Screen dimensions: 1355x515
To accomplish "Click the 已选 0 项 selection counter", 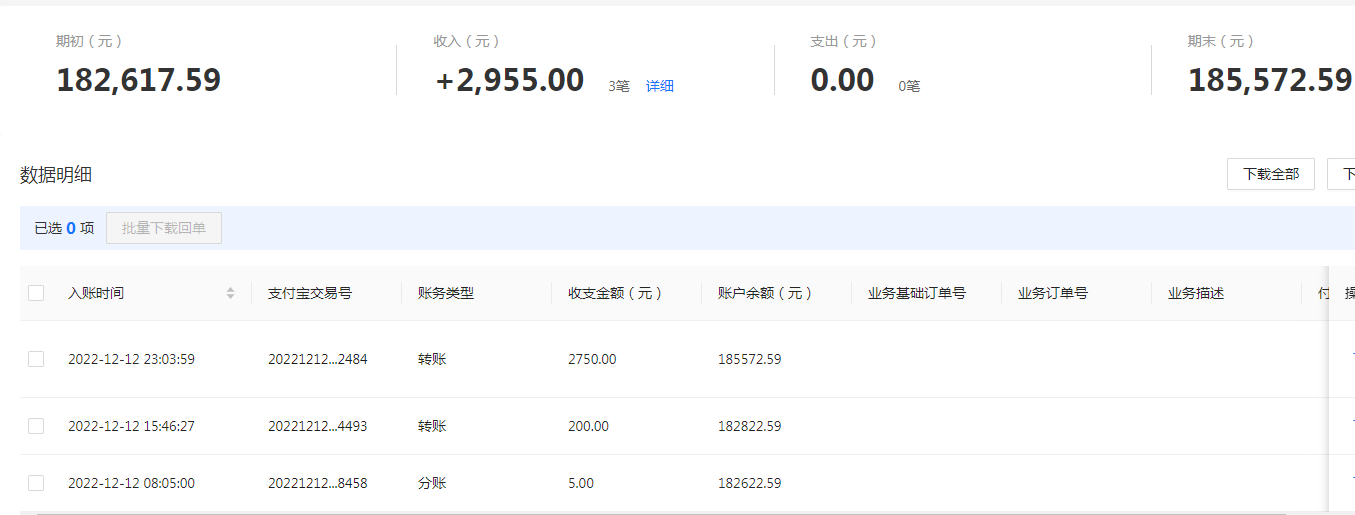I will point(64,228).
